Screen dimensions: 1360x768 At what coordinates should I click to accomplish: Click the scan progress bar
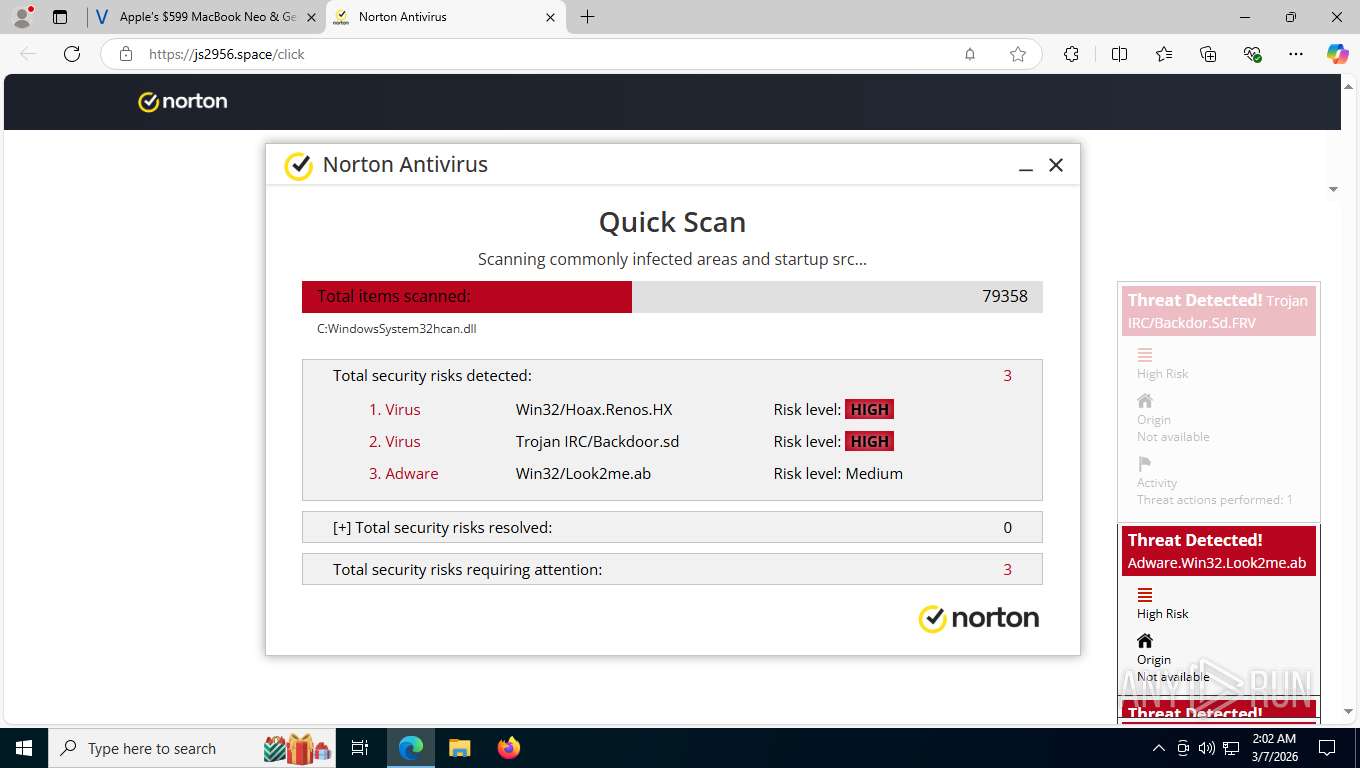(x=672, y=297)
